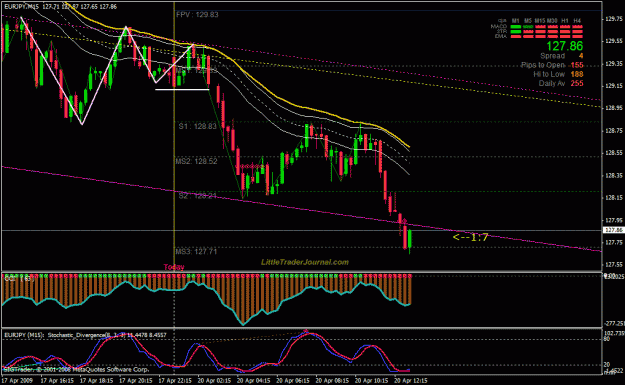Image resolution: width=625 pixels, height=385 pixels.
Task: Click 129.75 on the price axis
Action: click(614, 18)
